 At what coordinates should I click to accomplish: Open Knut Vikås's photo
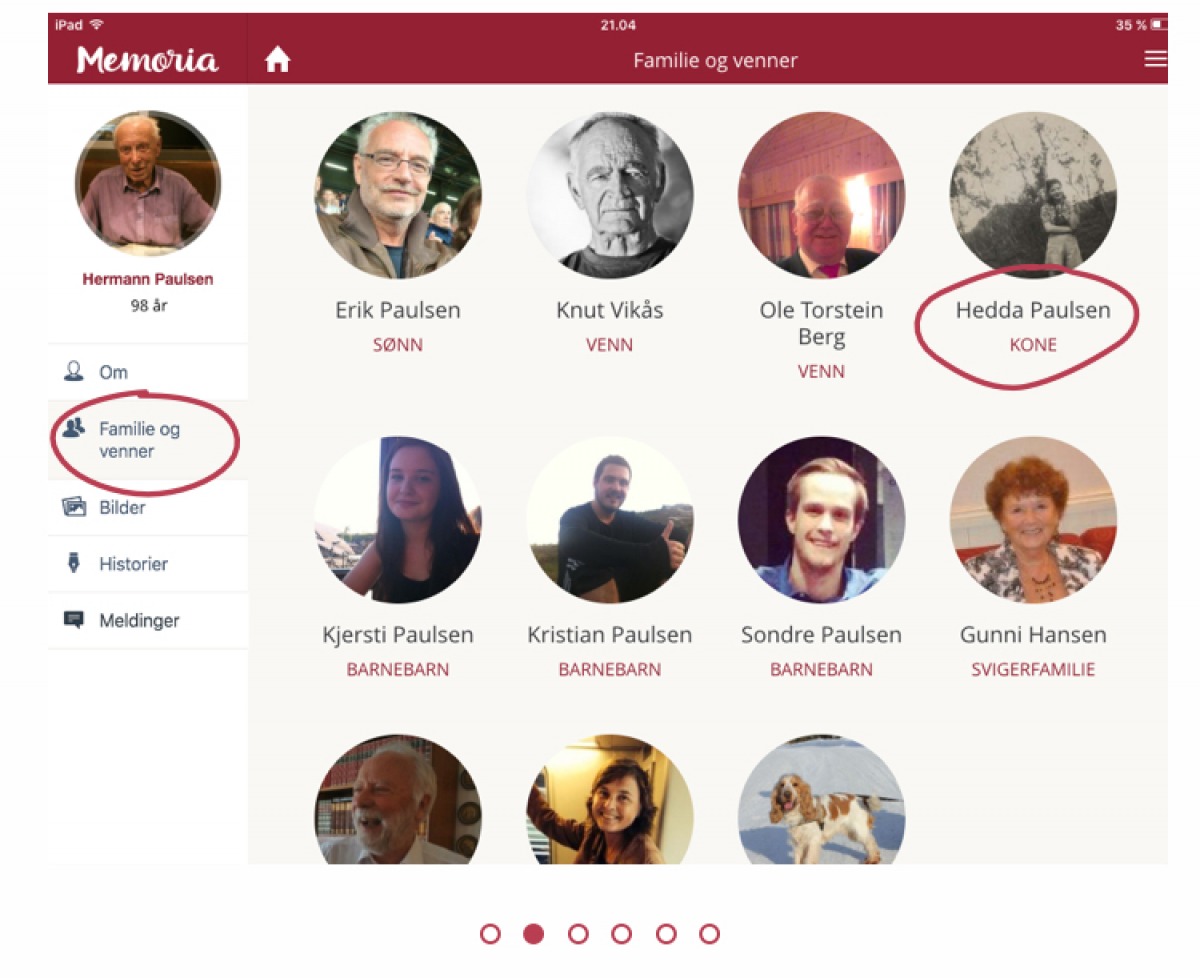pos(610,195)
